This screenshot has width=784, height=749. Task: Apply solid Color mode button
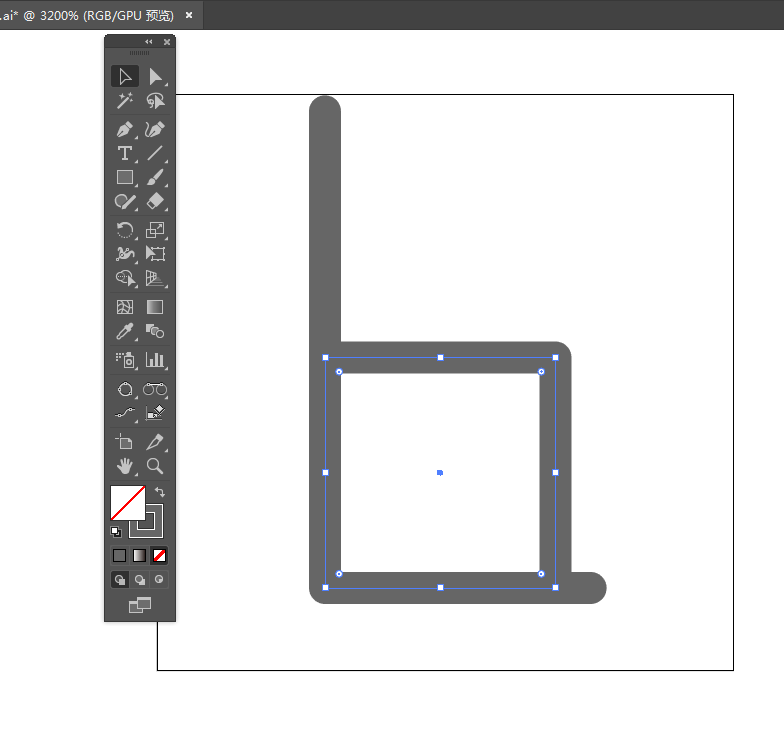[x=120, y=556]
